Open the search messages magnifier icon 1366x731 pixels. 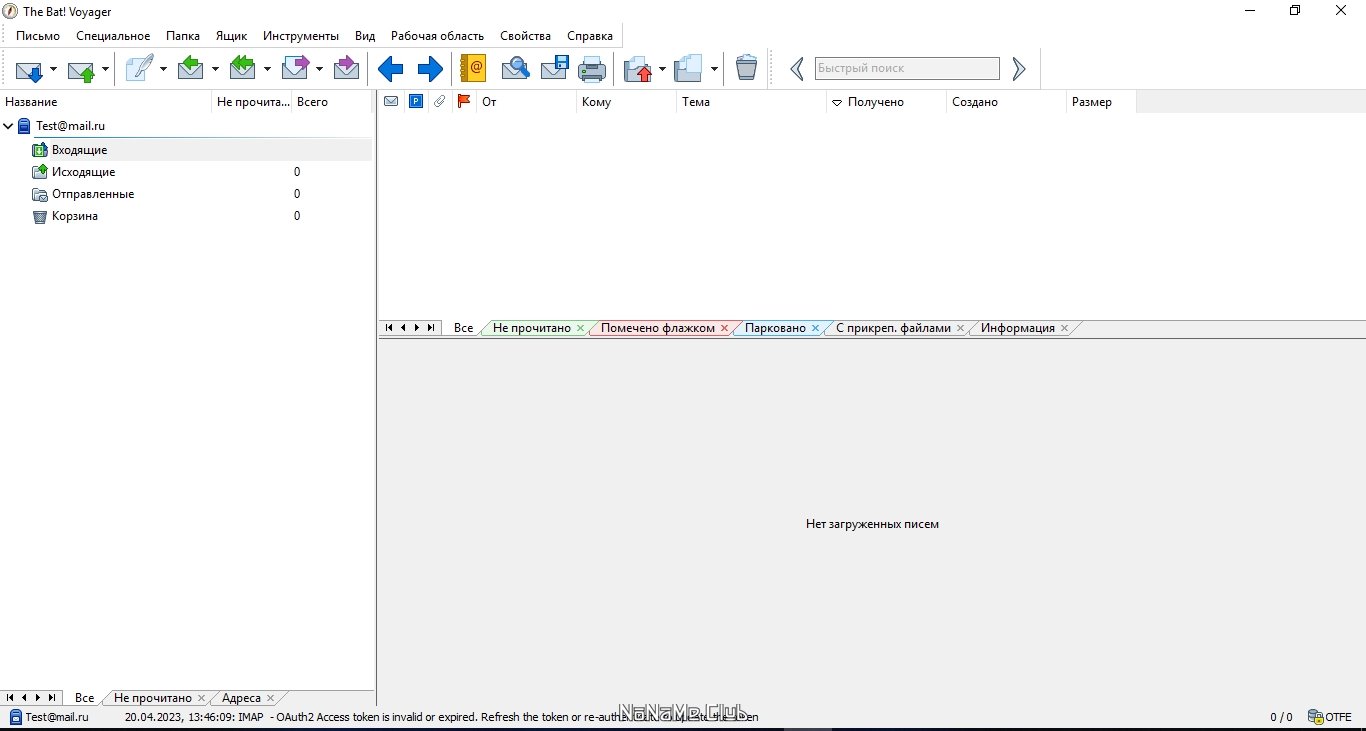pyautogui.click(x=515, y=68)
